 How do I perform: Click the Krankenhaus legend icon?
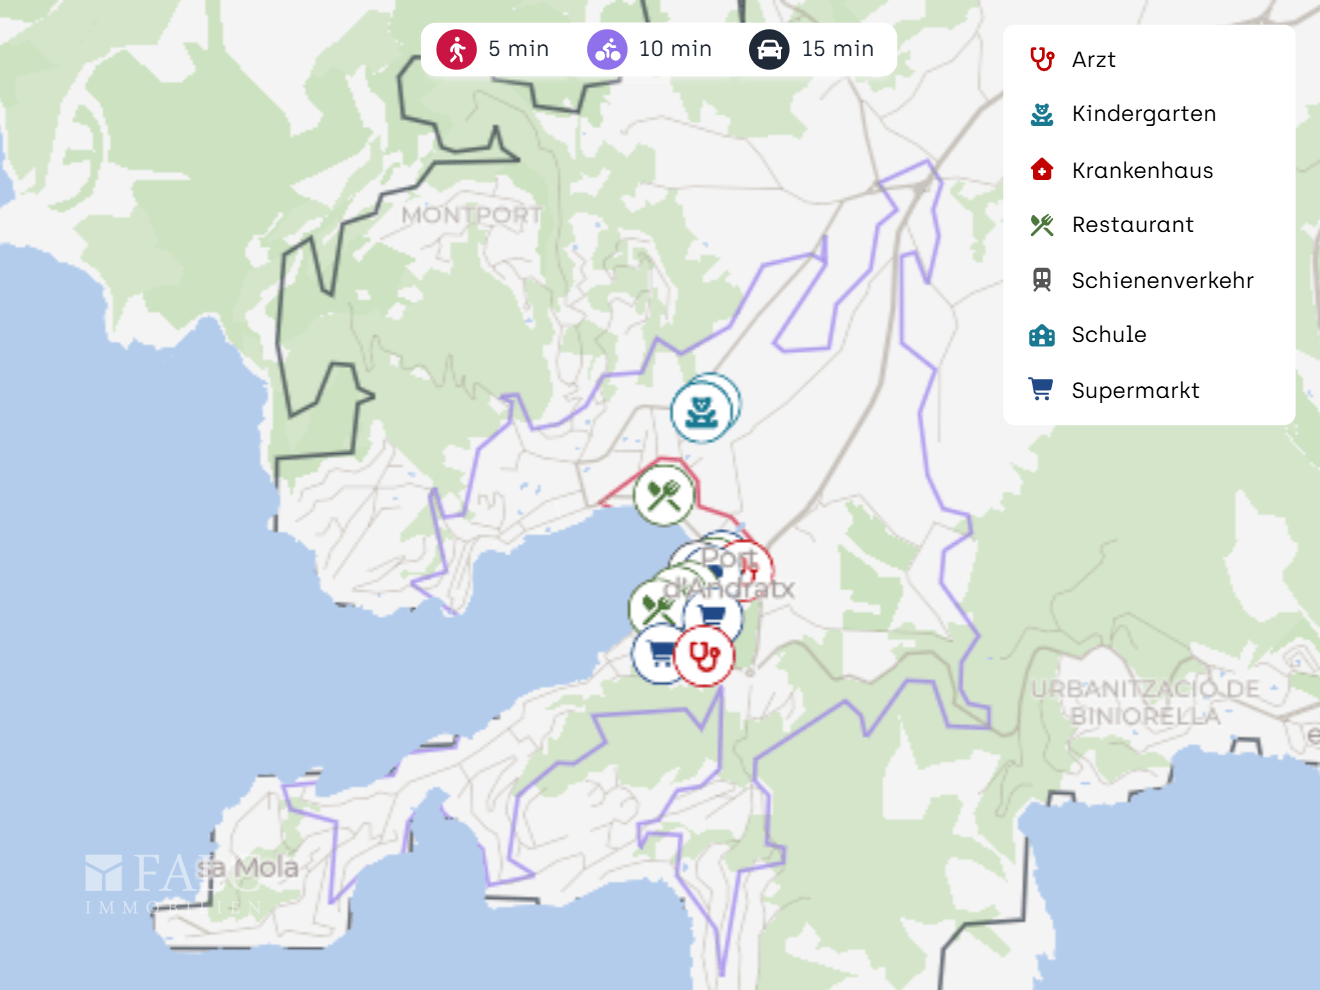coord(1042,169)
